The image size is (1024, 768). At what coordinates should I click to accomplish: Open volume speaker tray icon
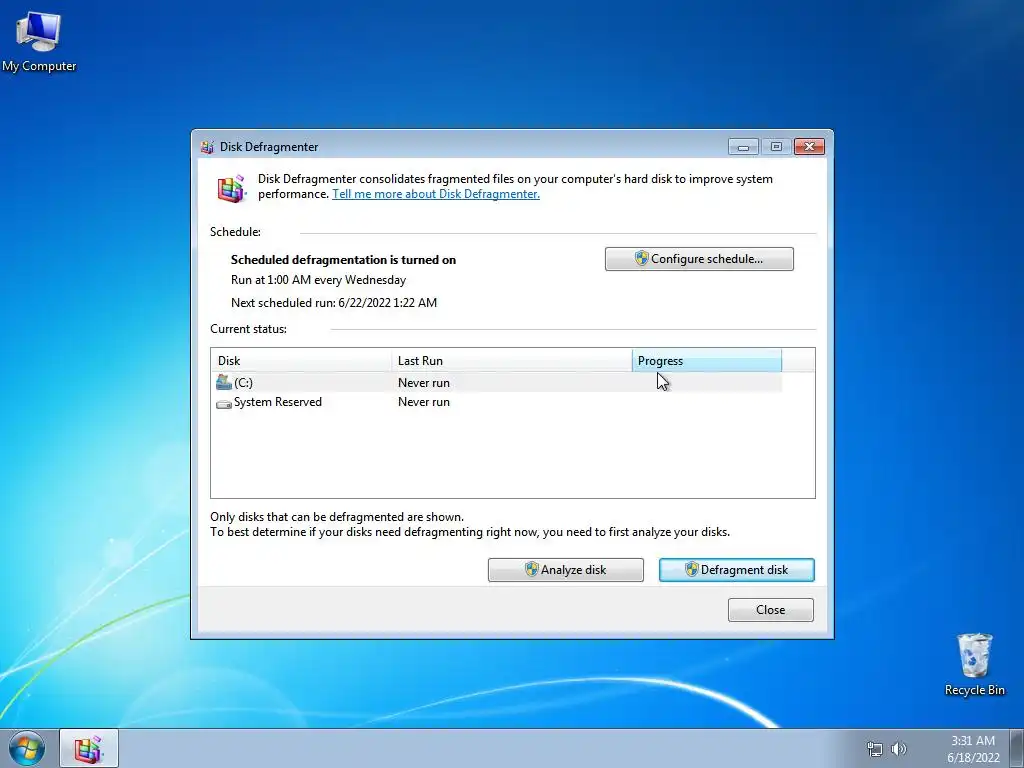click(899, 749)
